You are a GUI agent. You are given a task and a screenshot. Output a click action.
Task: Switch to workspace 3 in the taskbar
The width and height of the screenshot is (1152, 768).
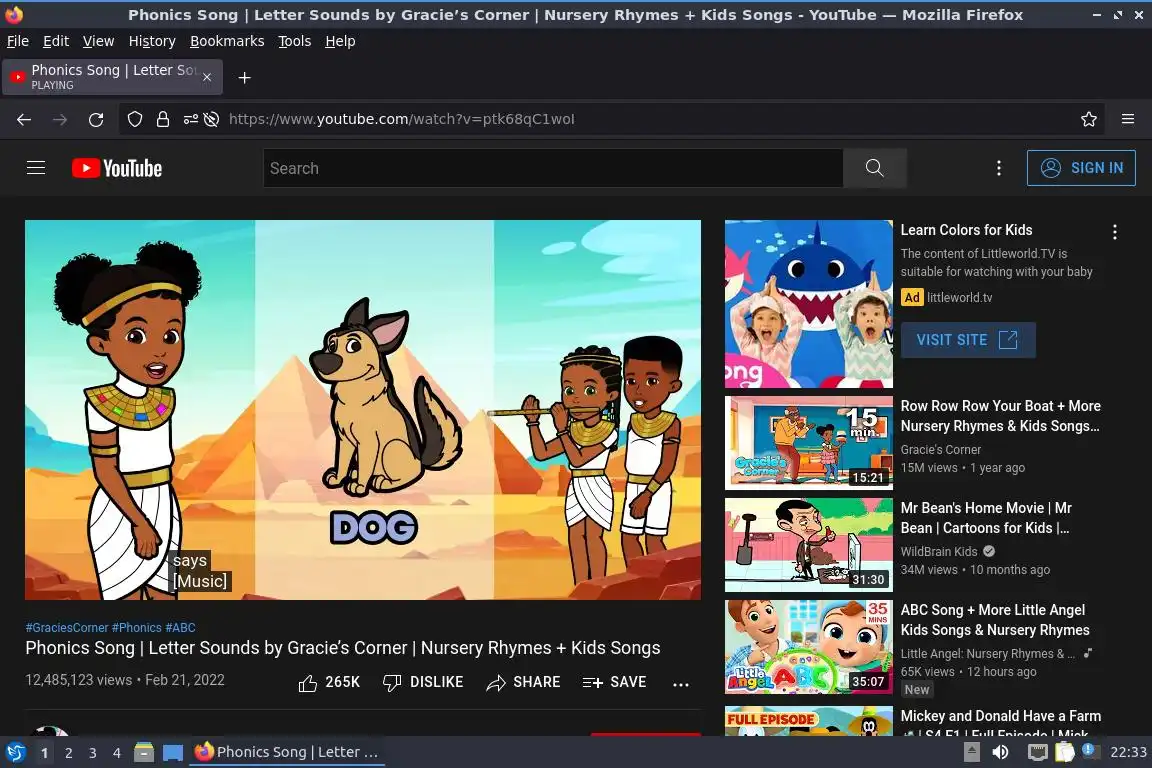pyautogui.click(x=93, y=753)
